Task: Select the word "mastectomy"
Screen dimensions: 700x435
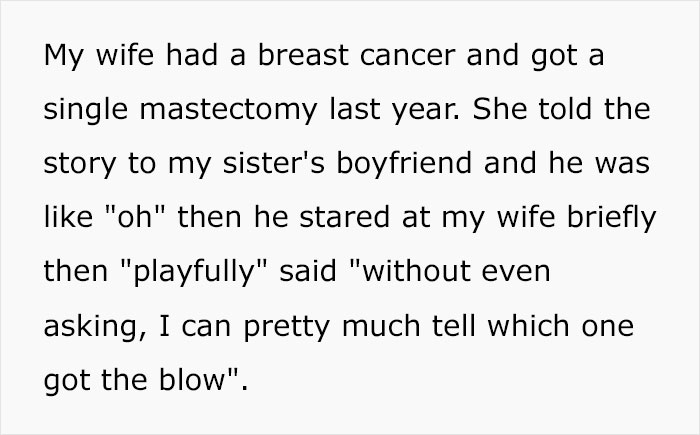Action: point(229,110)
